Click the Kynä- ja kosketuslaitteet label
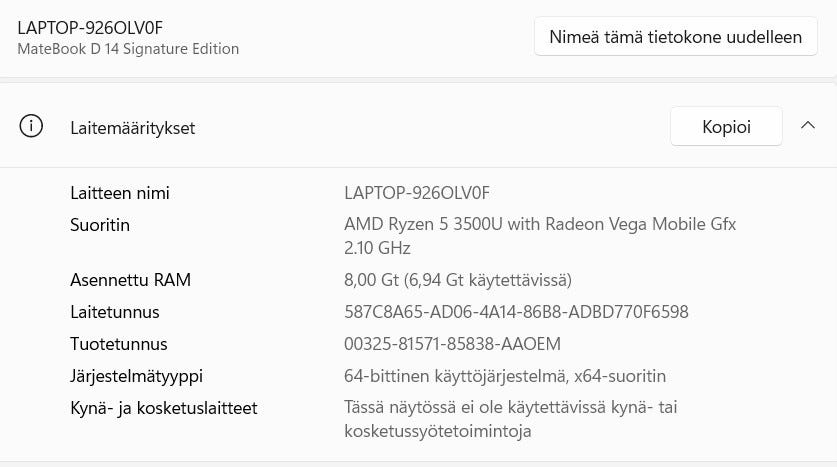Image resolution: width=837 pixels, height=467 pixels. [163, 408]
